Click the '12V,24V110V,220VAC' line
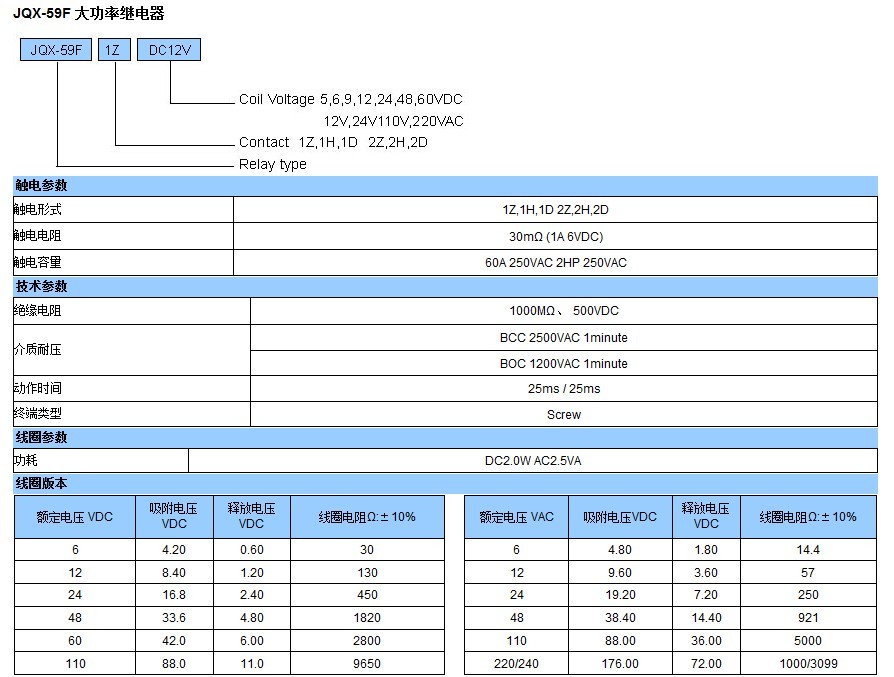The image size is (894, 677). coord(393,121)
